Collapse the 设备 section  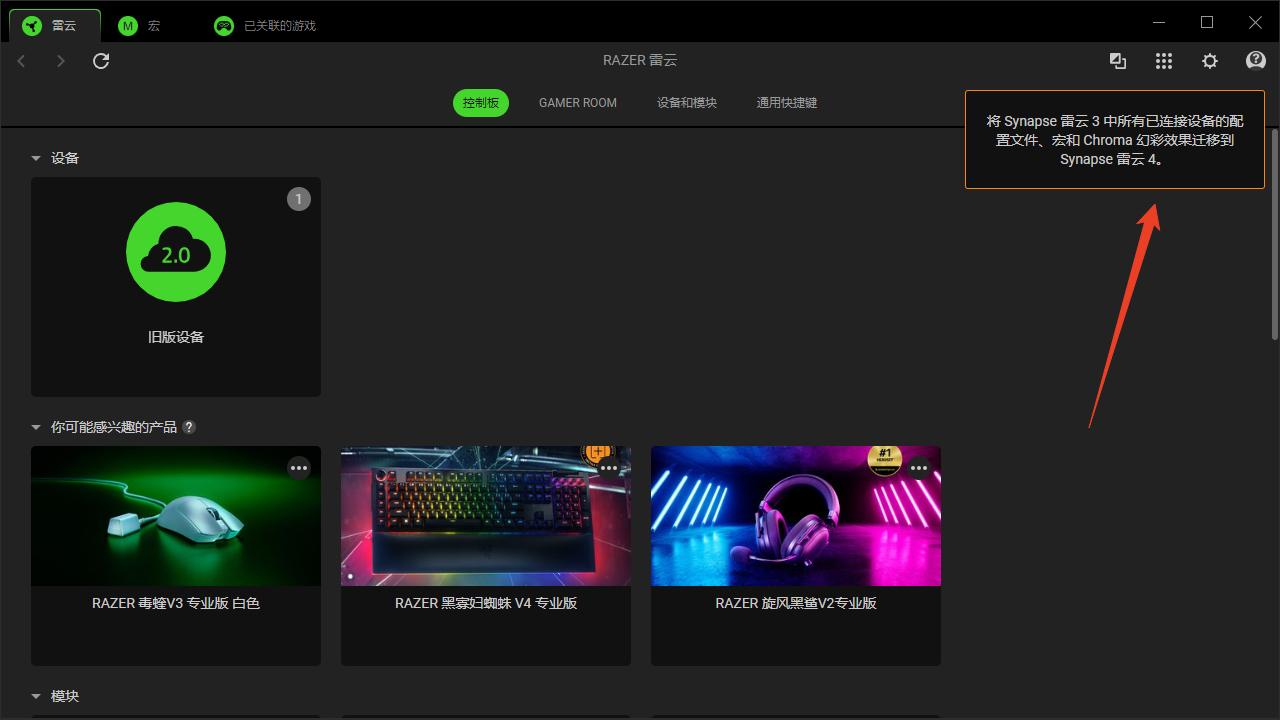click(36, 158)
